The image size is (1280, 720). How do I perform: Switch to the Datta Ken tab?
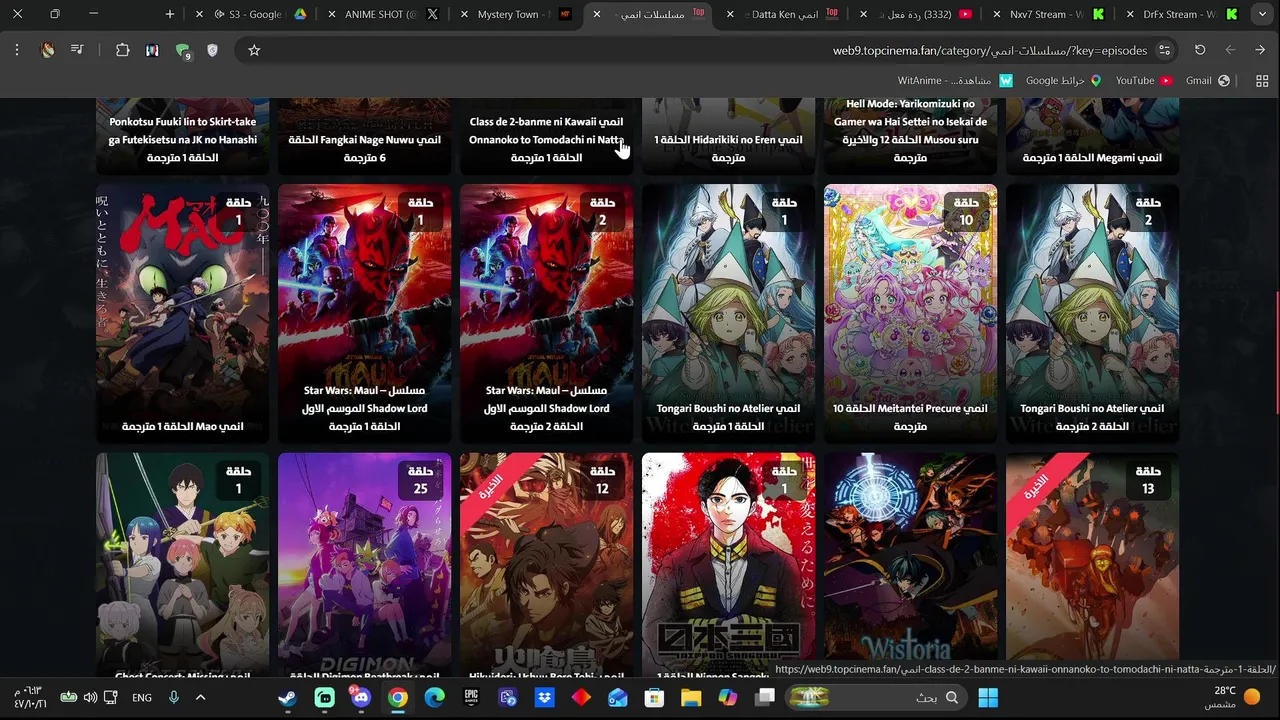[784, 14]
